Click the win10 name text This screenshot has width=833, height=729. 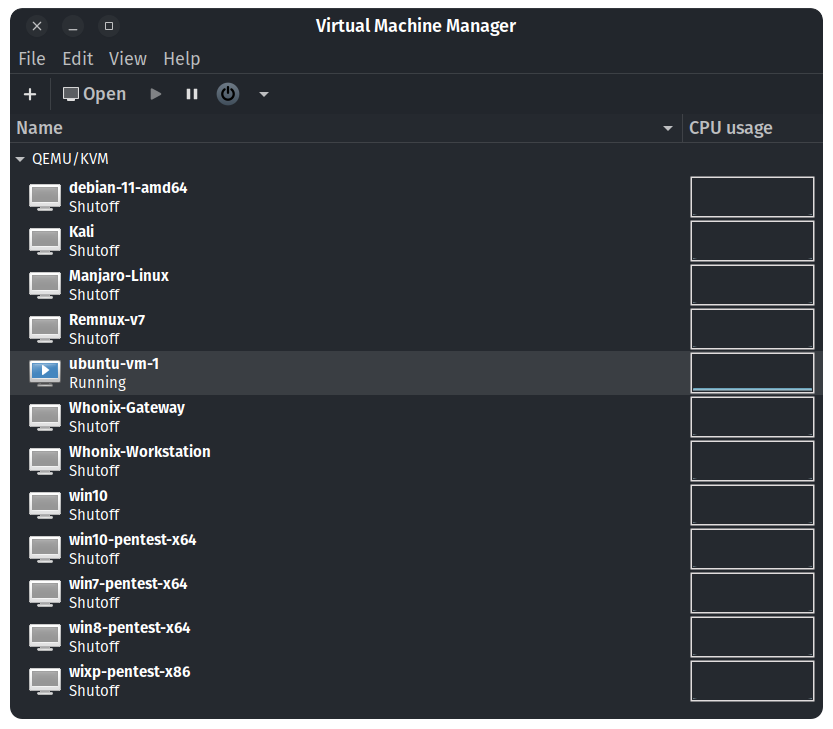coord(88,496)
